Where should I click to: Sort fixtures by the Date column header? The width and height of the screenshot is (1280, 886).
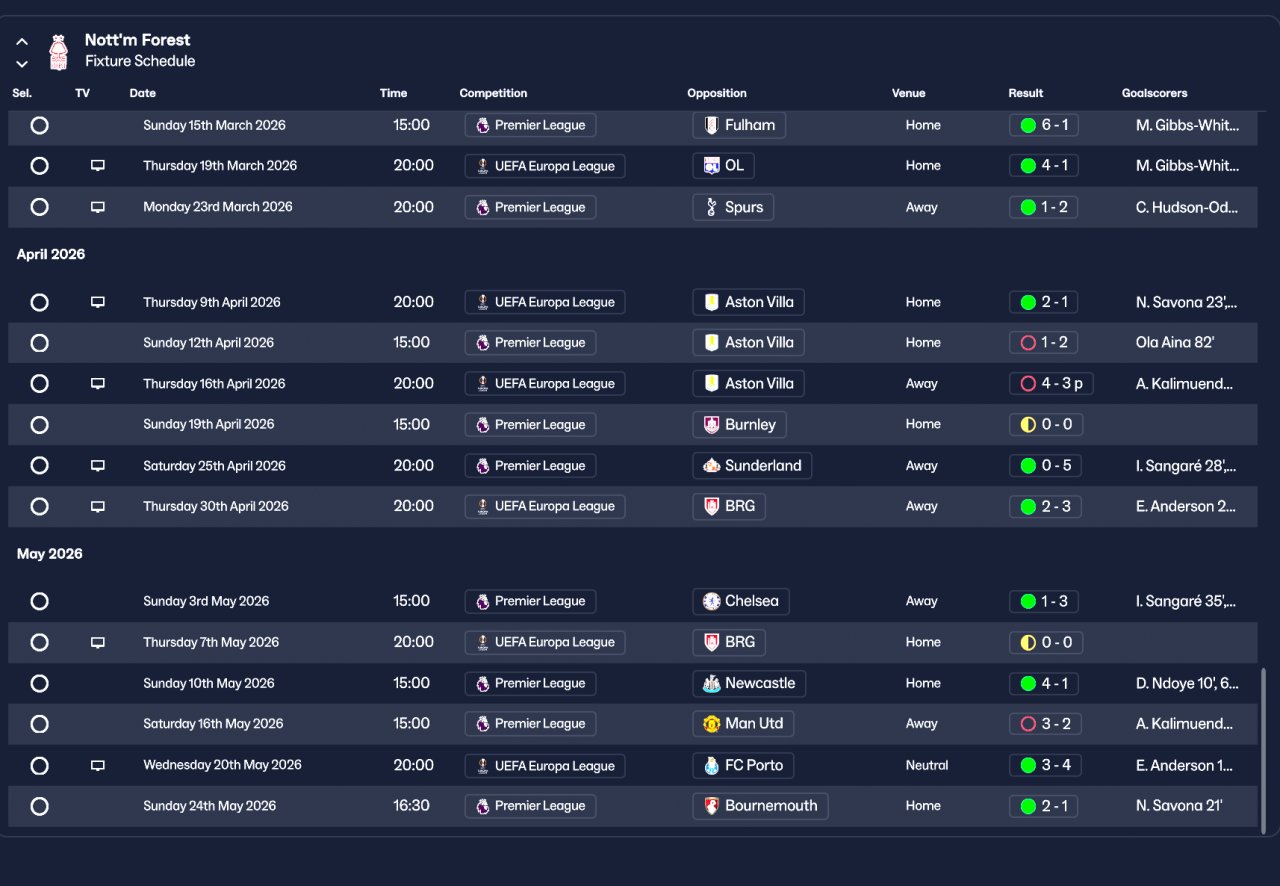point(143,93)
